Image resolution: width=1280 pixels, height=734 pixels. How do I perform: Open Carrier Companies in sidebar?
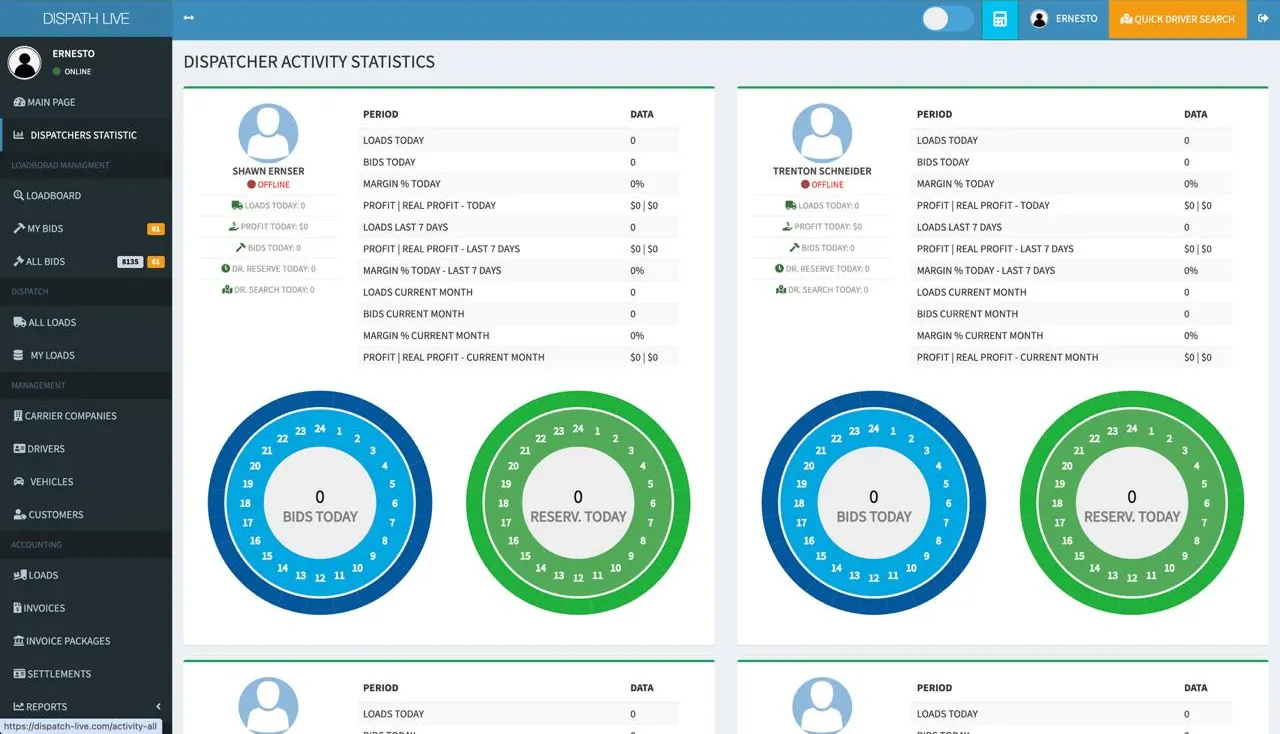coord(70,416)
